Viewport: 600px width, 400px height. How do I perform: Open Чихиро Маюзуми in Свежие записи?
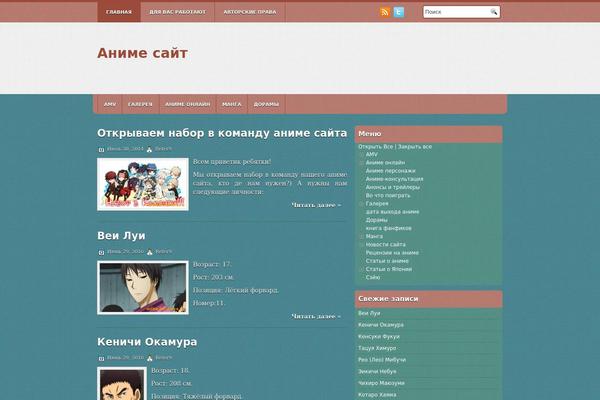tap(381, 383)
